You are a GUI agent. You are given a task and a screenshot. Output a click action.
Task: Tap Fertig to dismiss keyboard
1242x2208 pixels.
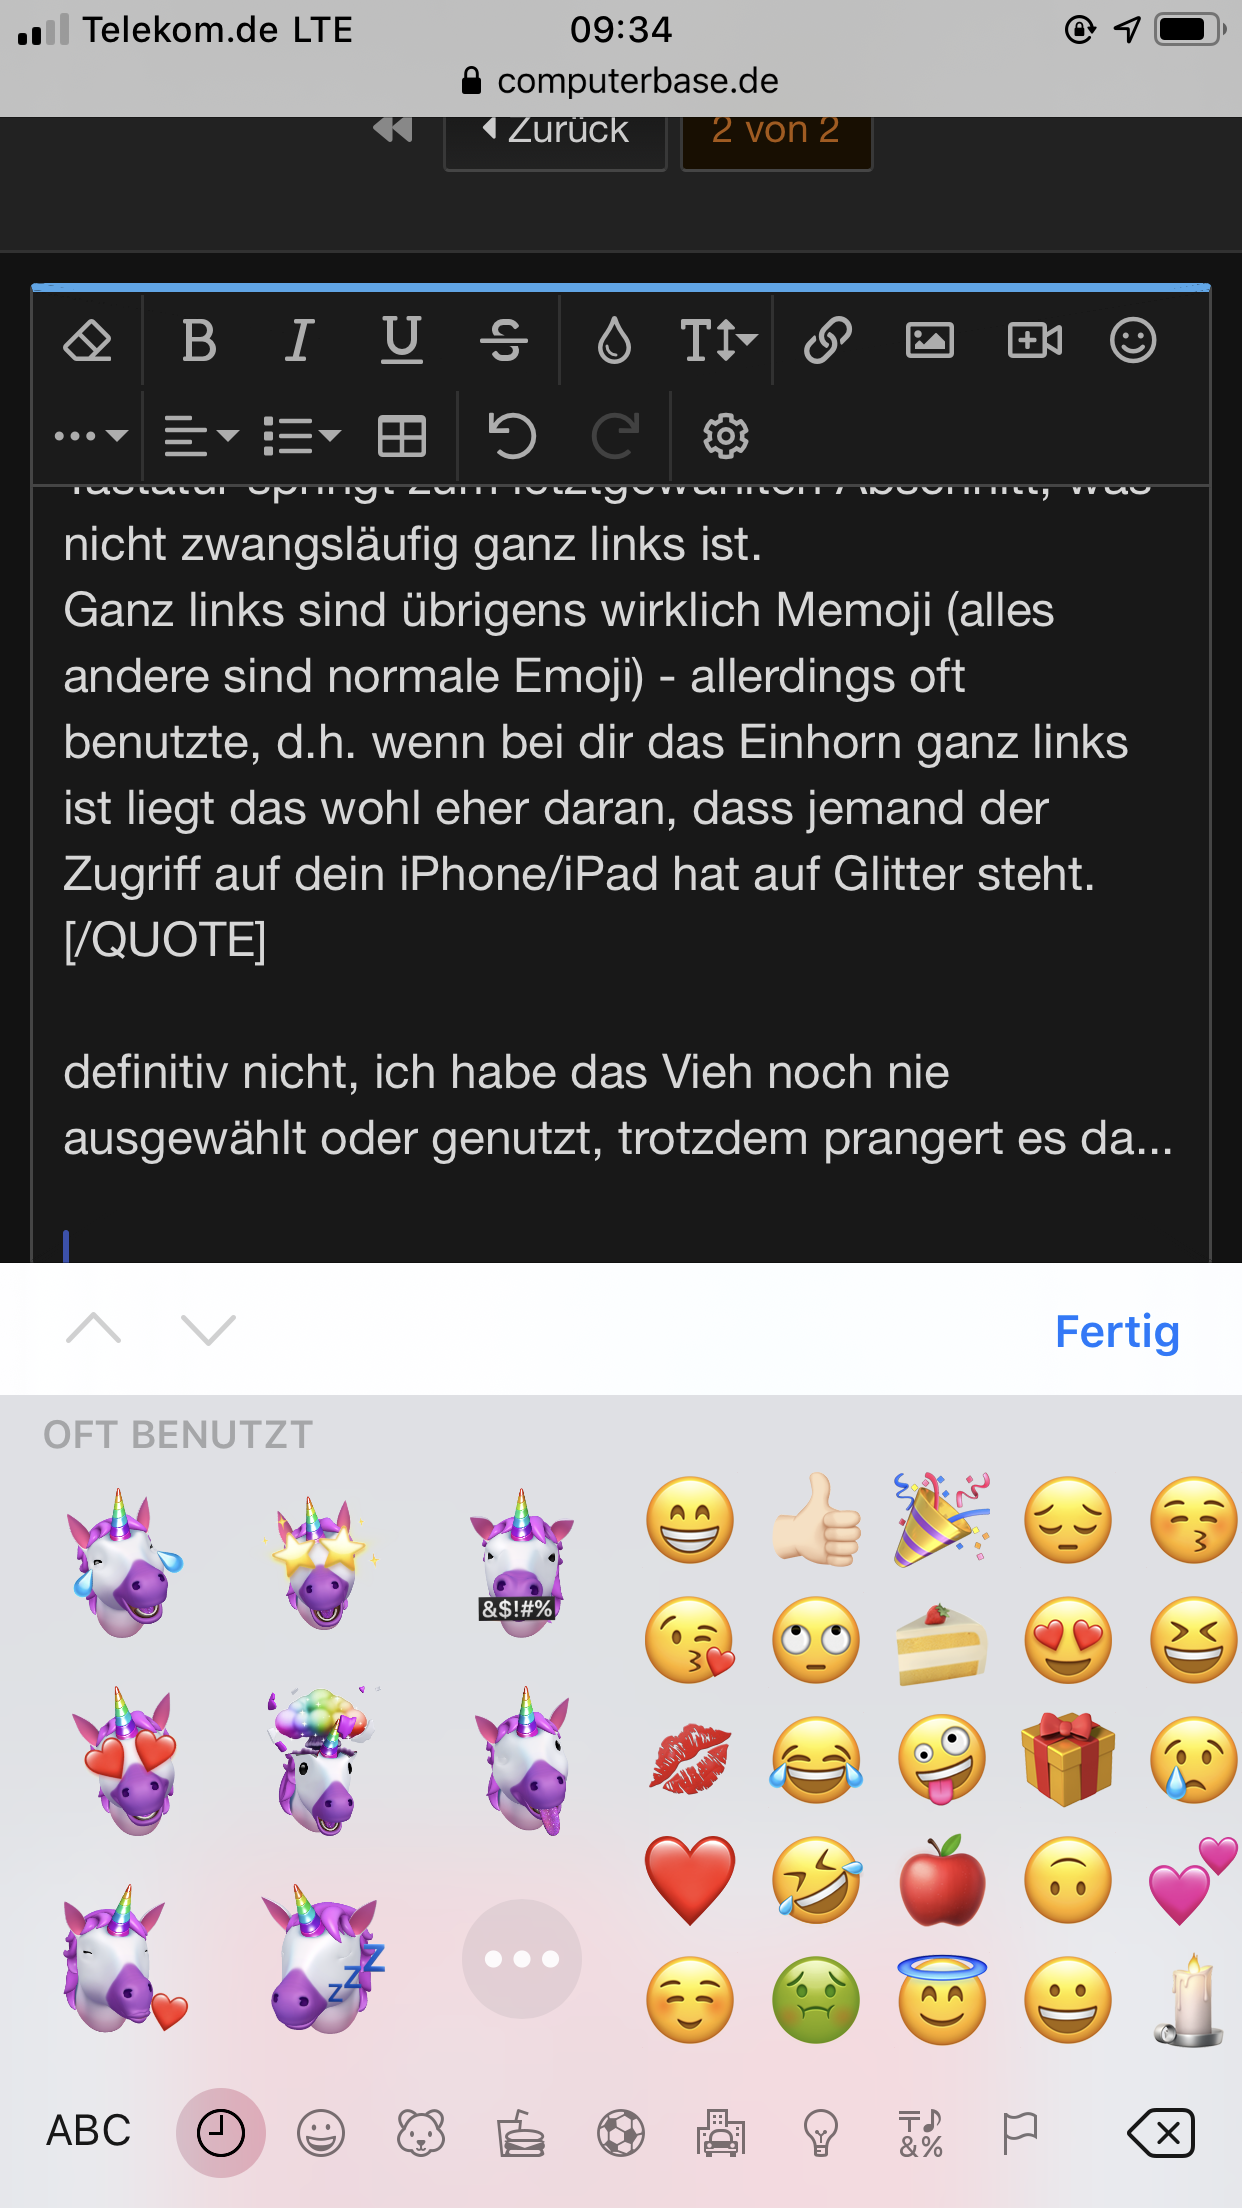click(1117, 1331)
